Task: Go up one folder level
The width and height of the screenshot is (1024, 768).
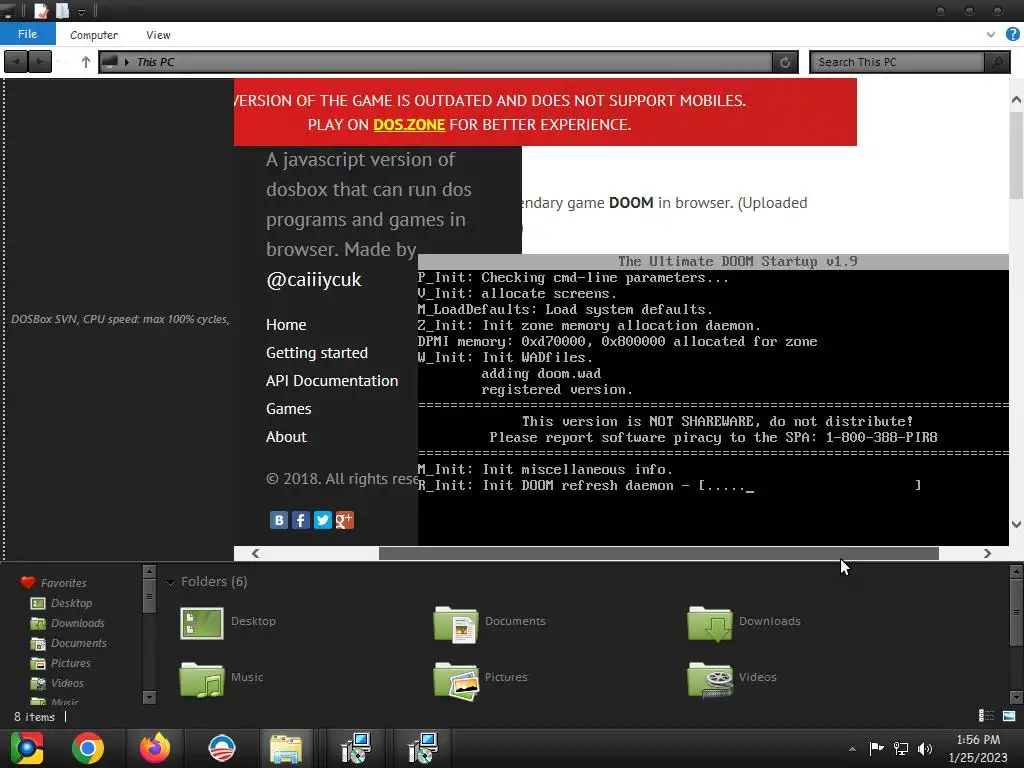Action: click(x=86, y=62)
